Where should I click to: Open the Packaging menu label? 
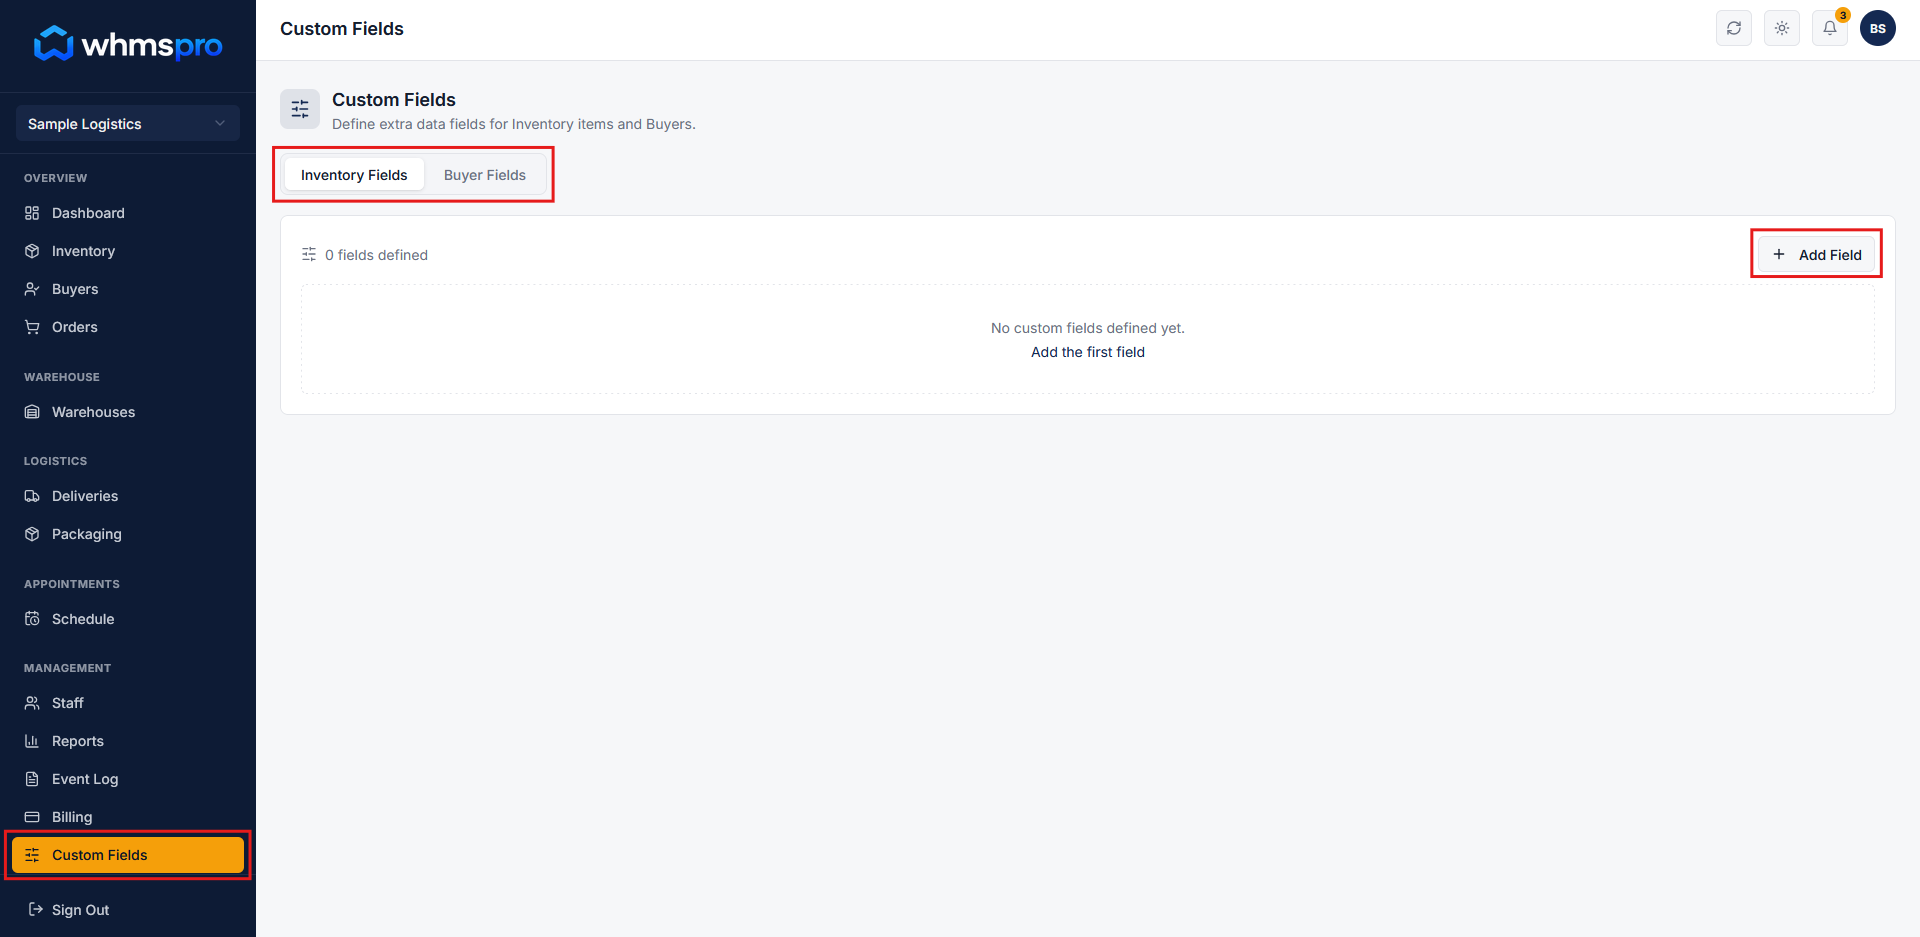87,534
